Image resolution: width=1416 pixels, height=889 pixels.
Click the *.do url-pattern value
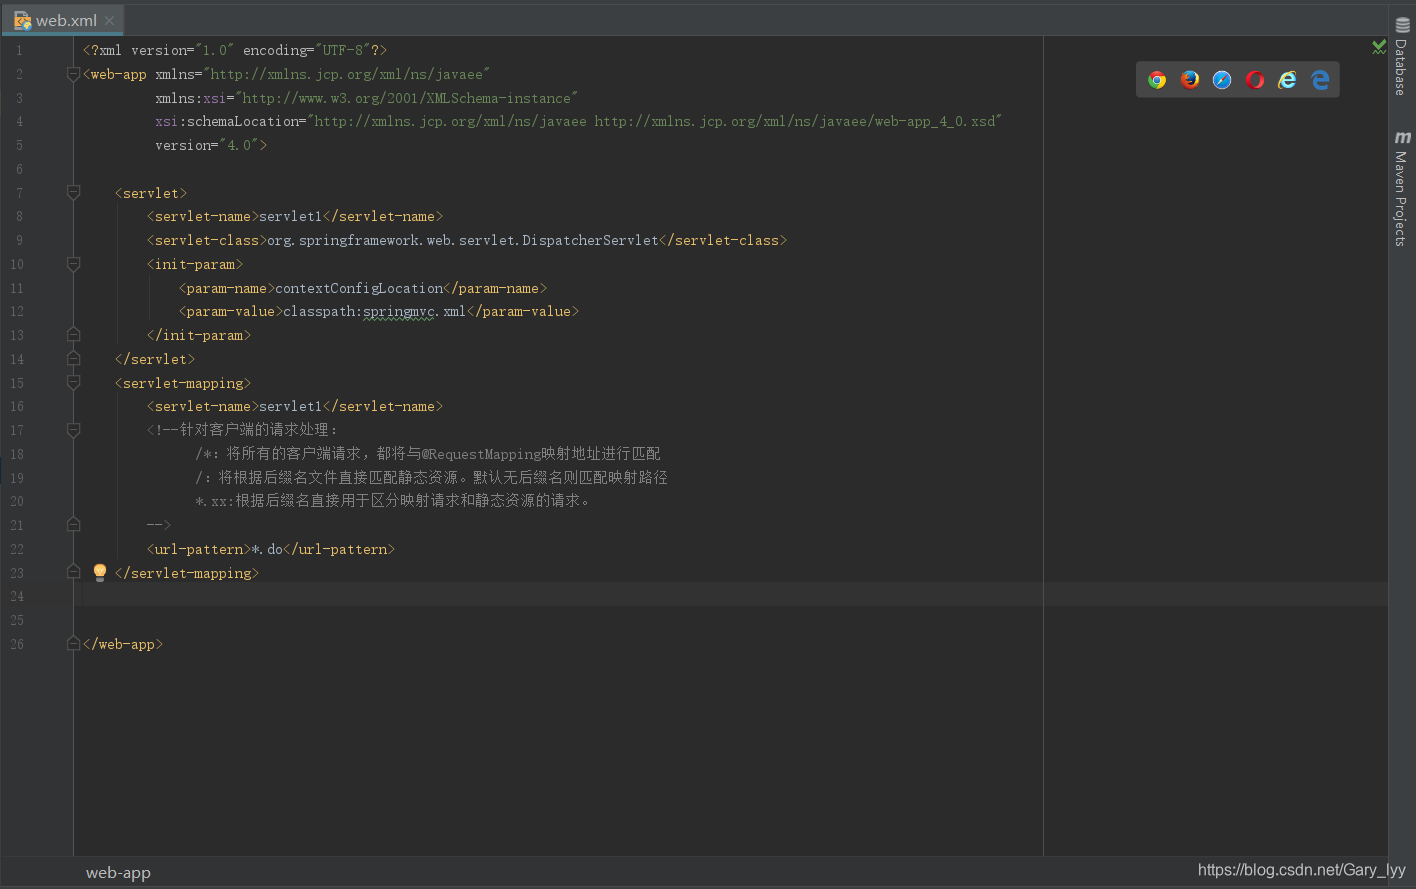267,549
